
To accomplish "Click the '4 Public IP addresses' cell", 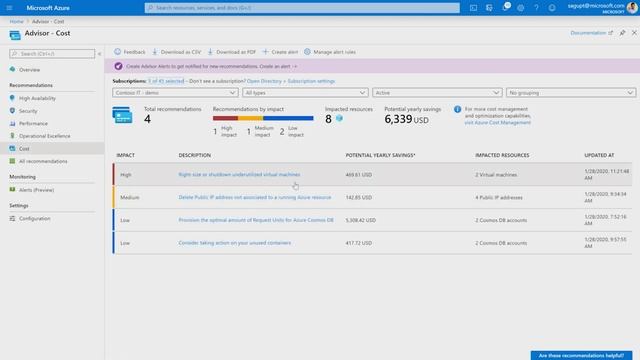I will (499, 198).
